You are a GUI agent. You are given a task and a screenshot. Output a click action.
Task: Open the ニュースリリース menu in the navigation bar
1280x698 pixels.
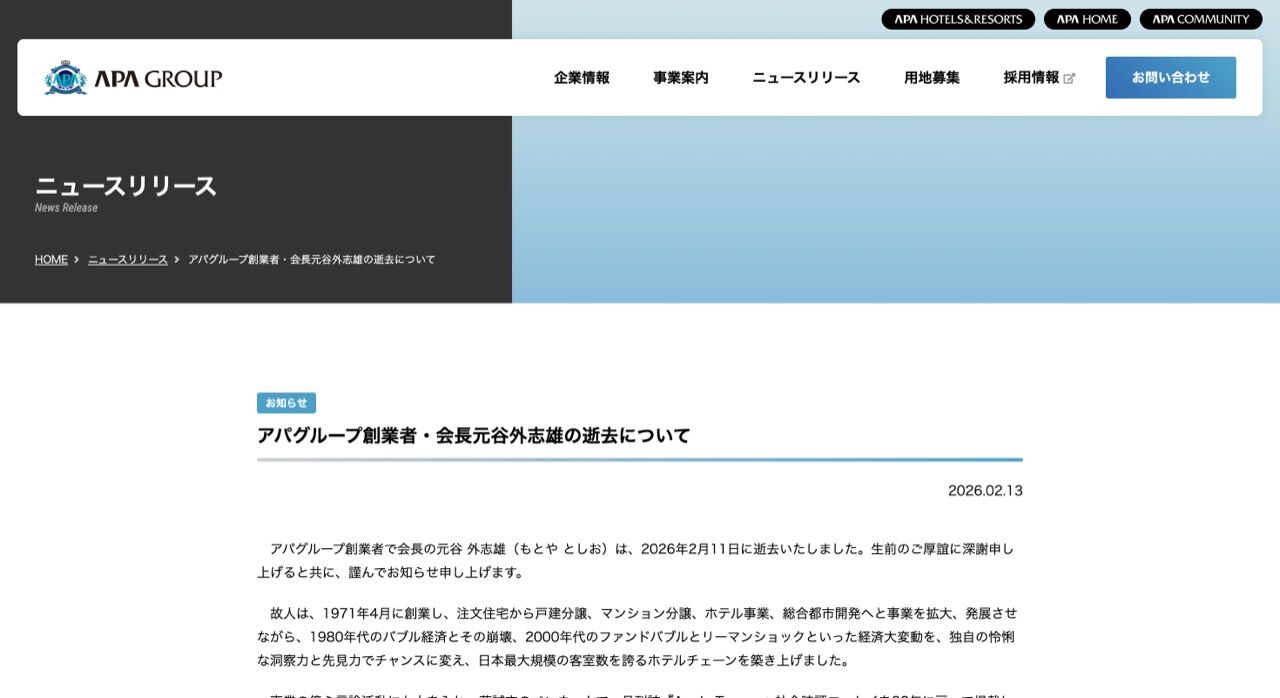point(806,77)
